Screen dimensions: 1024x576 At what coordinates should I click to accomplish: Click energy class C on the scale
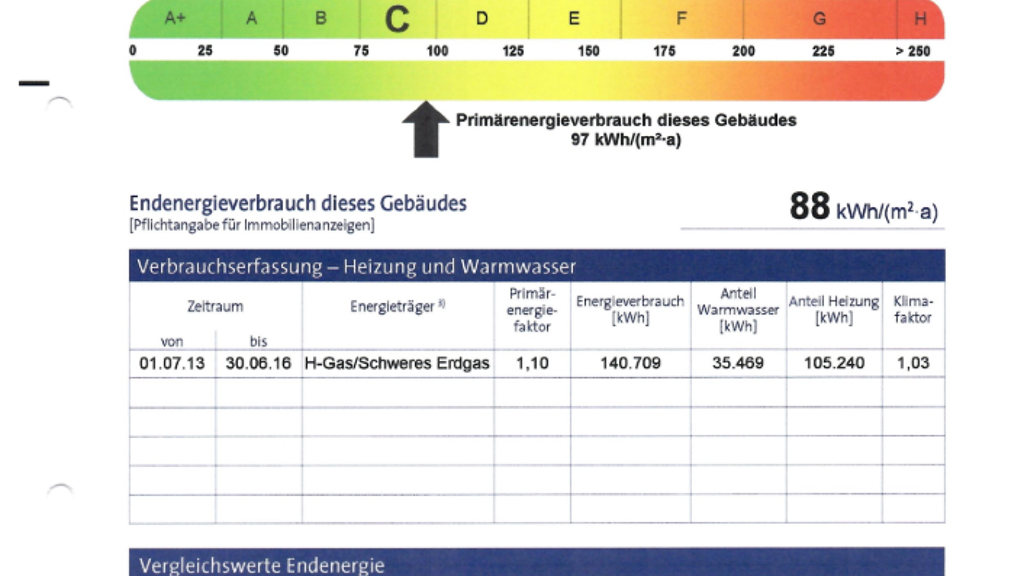point(398,19)
